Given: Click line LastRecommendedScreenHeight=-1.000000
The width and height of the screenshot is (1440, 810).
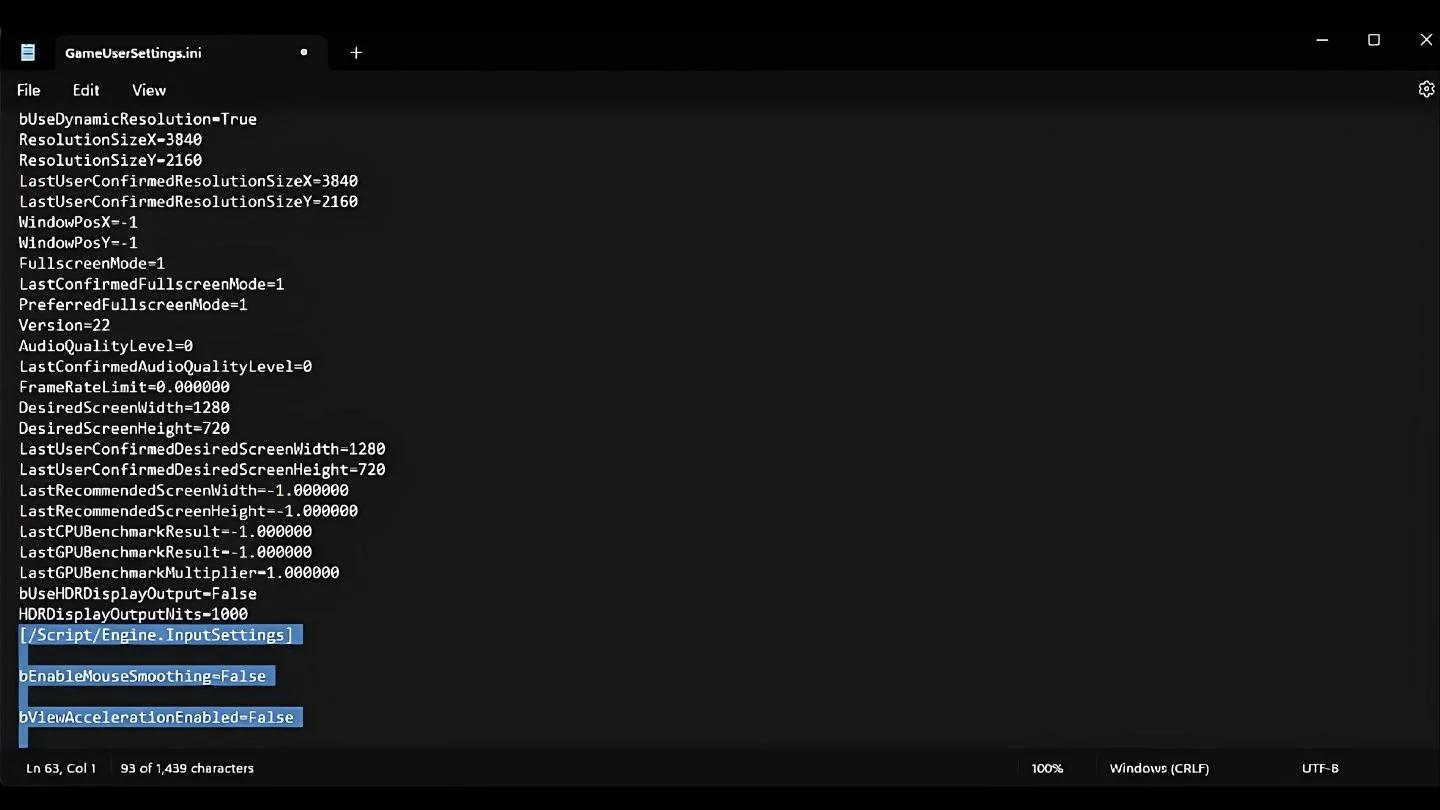Looking at the screenshot, I should 188,511.
